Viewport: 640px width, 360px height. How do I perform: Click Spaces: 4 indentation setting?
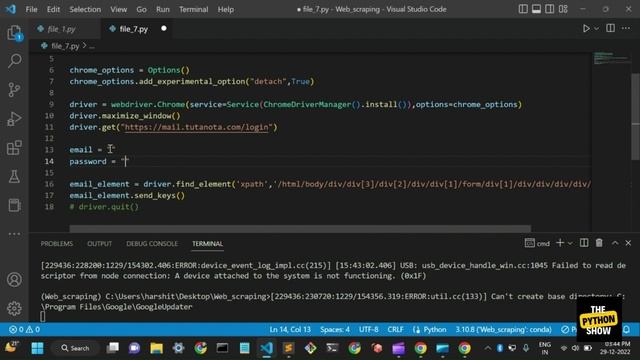tap(335, 329)
